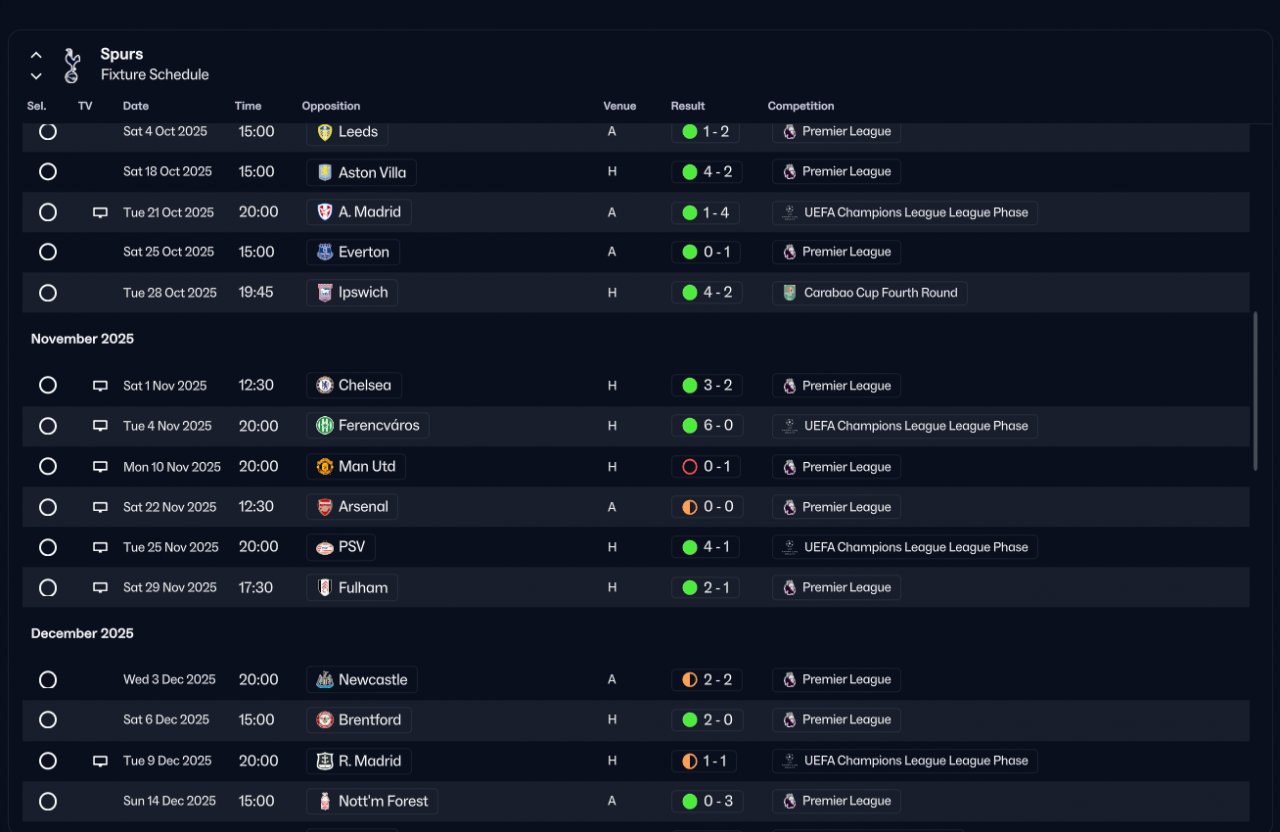The width and height of the screenshot is (1280, 832).
Task: Sort fixtures by the Date column header
Action: (x=136, y=106)
